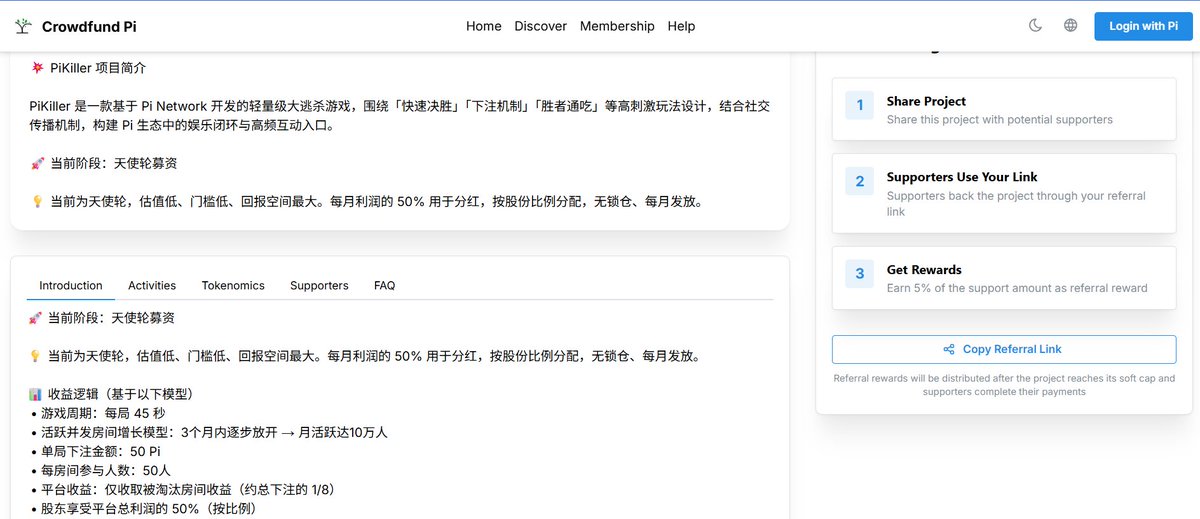Click the 'PiKiller 项目简介' heading
The height and width of the screenshot is (519, 1200).
tap(97, 68)
